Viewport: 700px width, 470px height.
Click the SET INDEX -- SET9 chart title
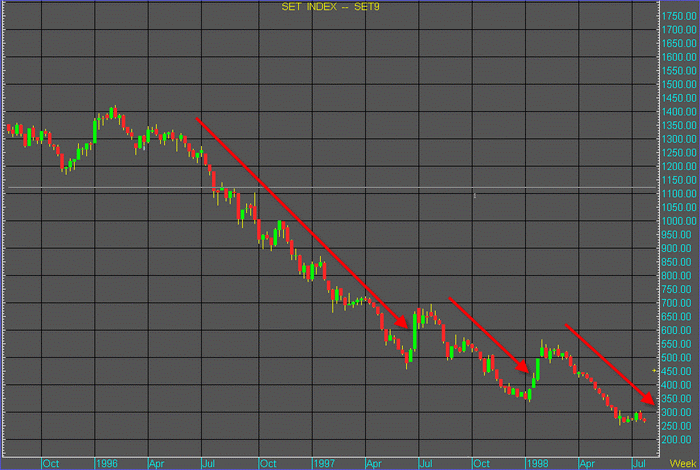(x=330, y=7)
